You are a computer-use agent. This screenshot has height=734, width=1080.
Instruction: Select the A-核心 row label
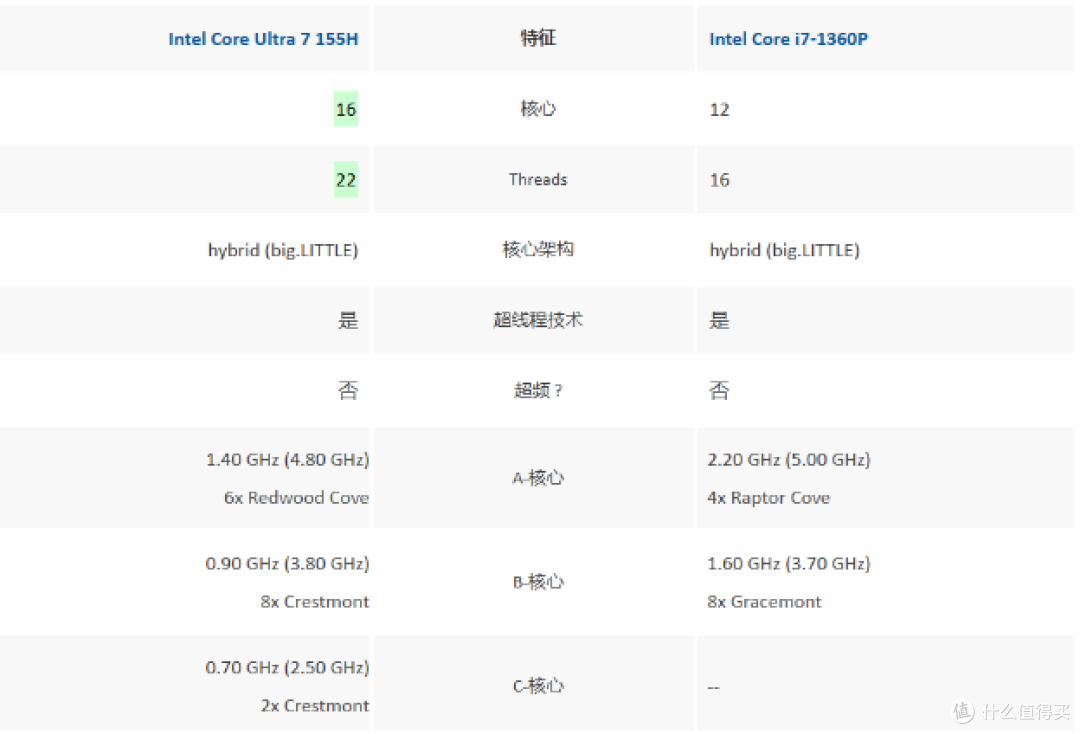(538, 478)
